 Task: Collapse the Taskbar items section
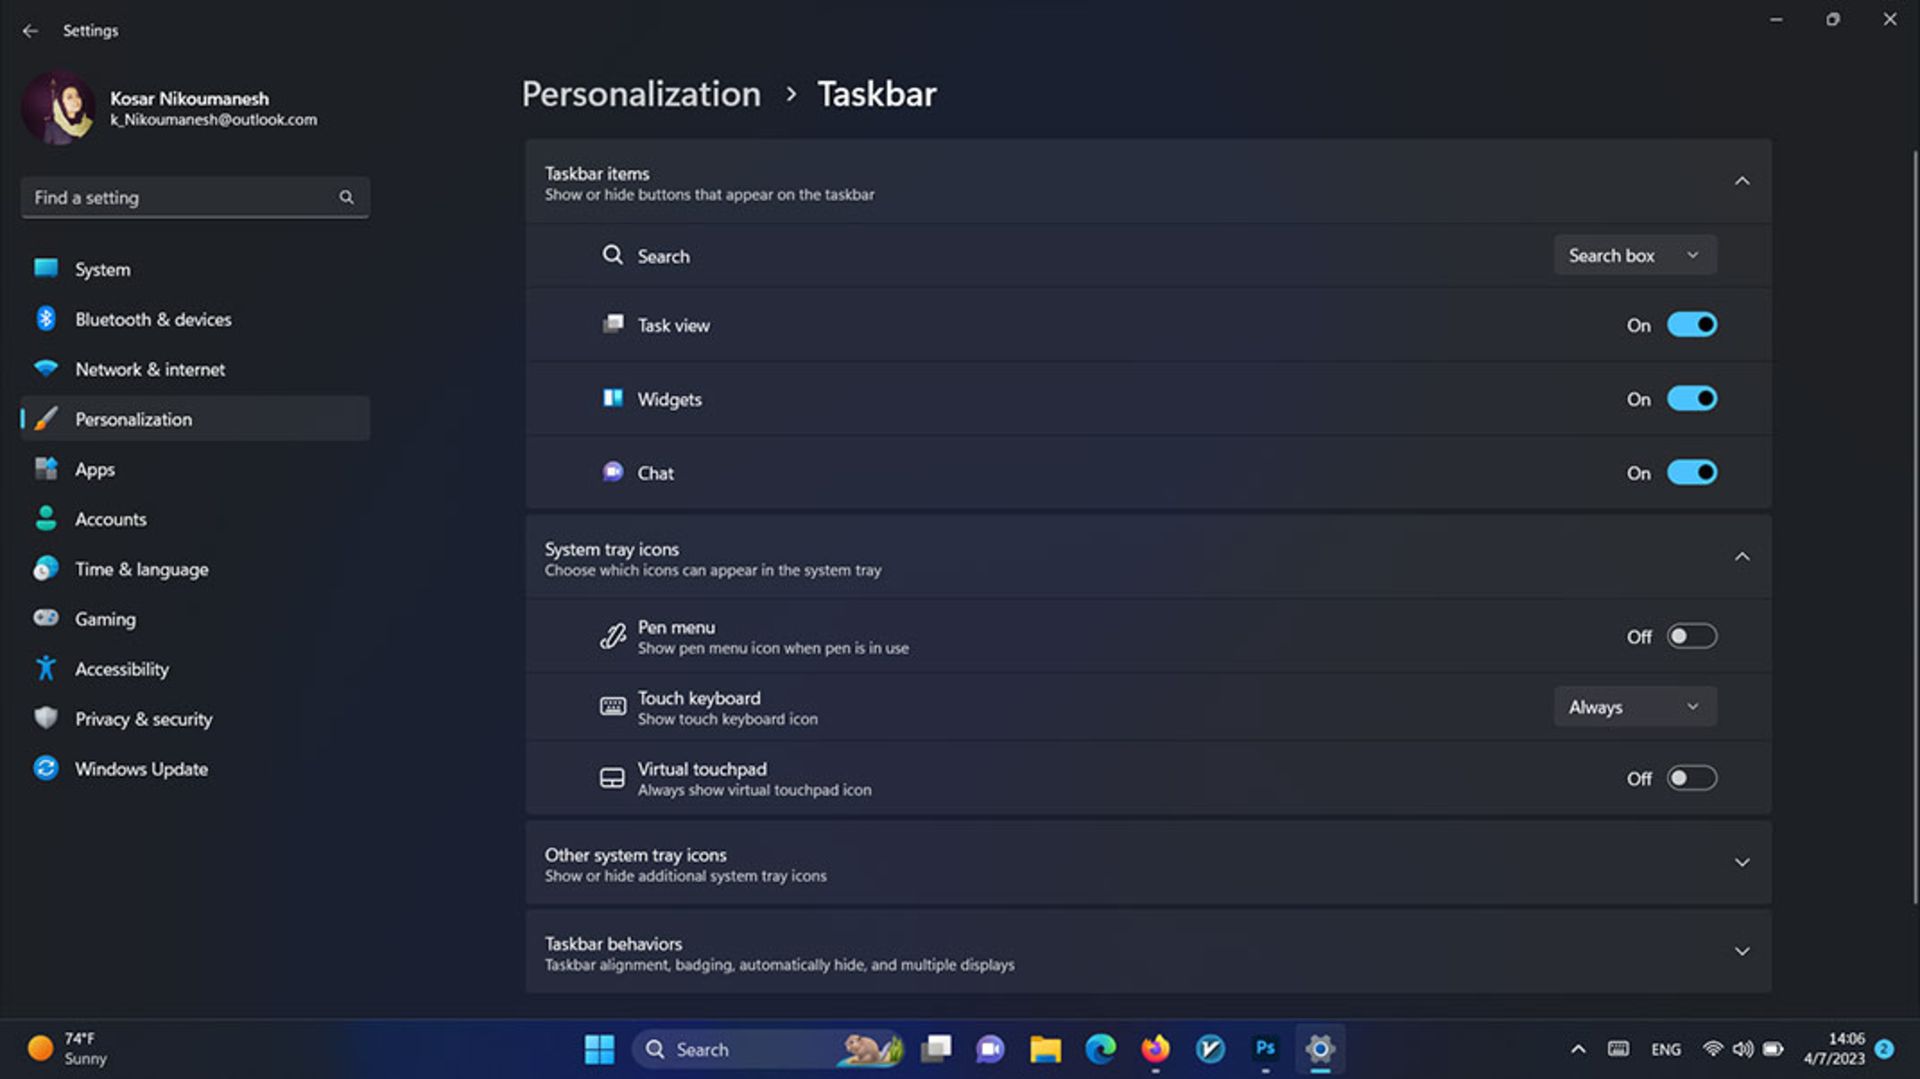coord(1743,181)
